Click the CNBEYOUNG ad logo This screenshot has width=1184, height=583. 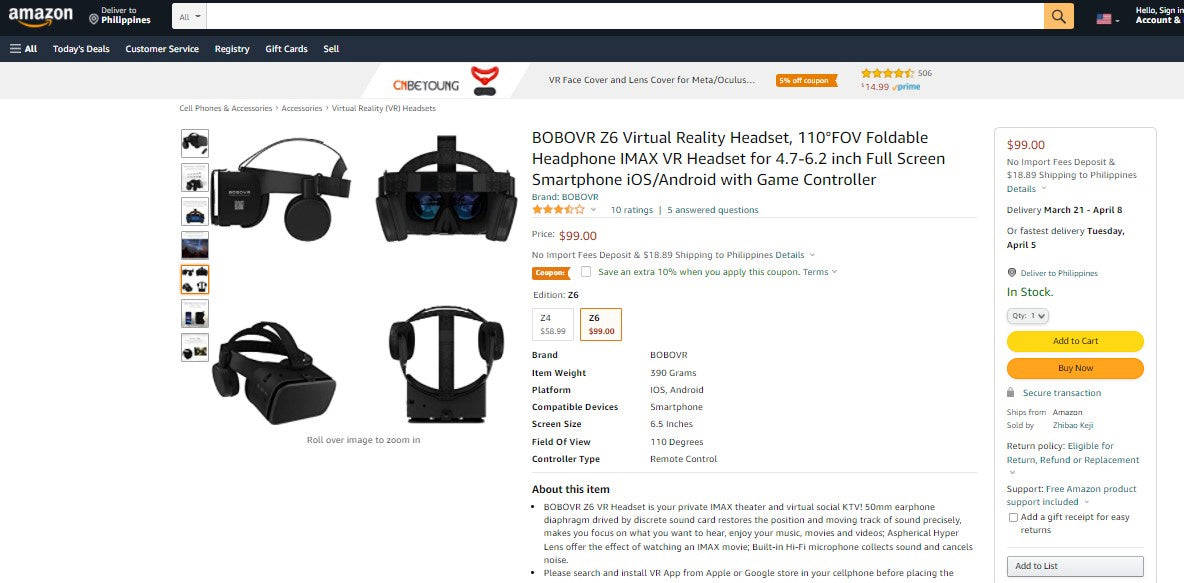click(x=426, y=85)
